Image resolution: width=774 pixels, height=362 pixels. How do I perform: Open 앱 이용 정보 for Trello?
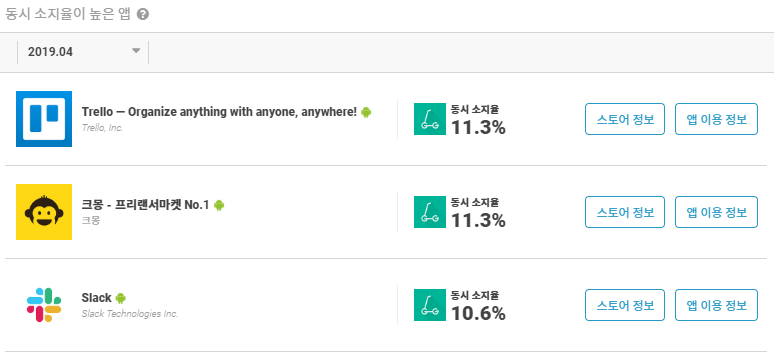coord(716,119)
